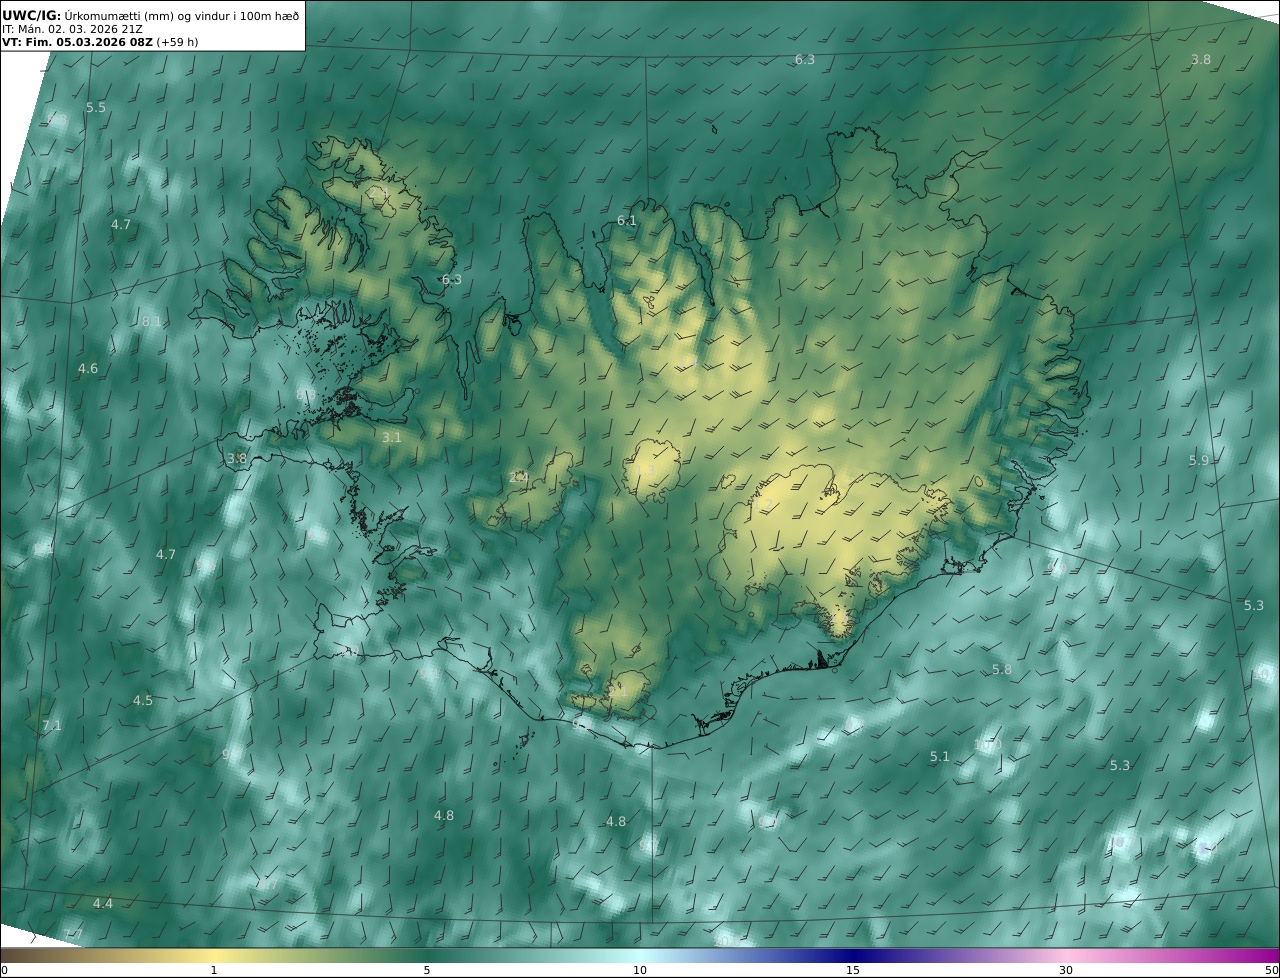The image size is (1280, 978).
Task: Click the 'IT: Mán. 02. 03. 2026 21Z' line
Action: pos(71,29)
